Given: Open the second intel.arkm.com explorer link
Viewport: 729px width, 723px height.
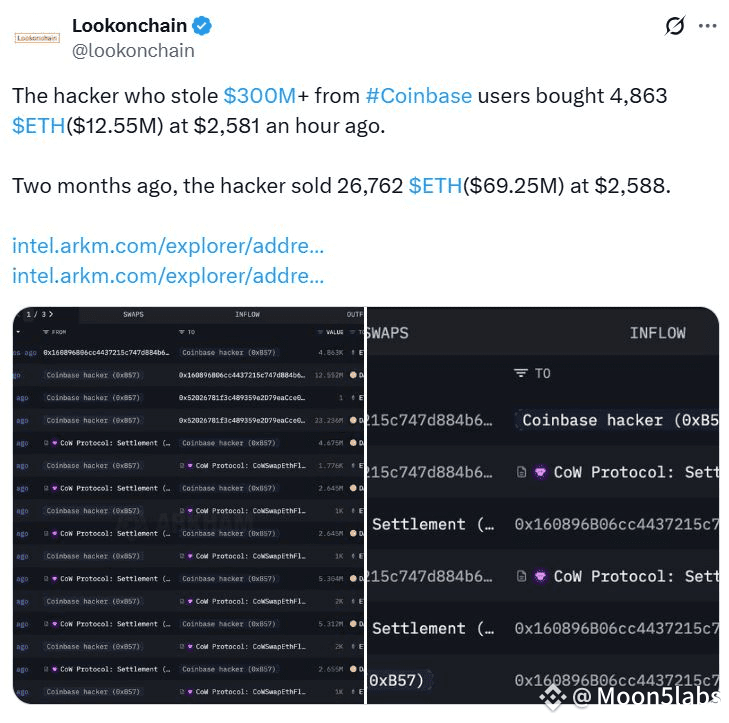Looking at the screenshot, I should 168,276.
